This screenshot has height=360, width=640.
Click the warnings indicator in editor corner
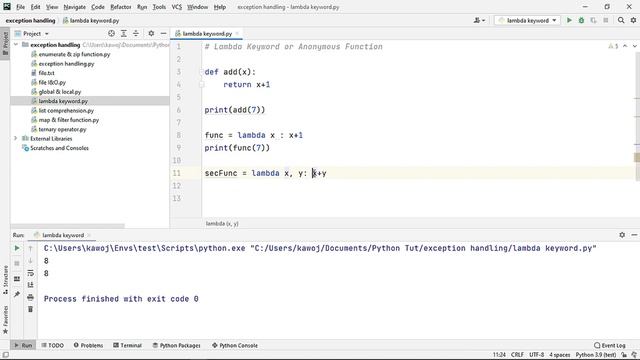(613, 46)
